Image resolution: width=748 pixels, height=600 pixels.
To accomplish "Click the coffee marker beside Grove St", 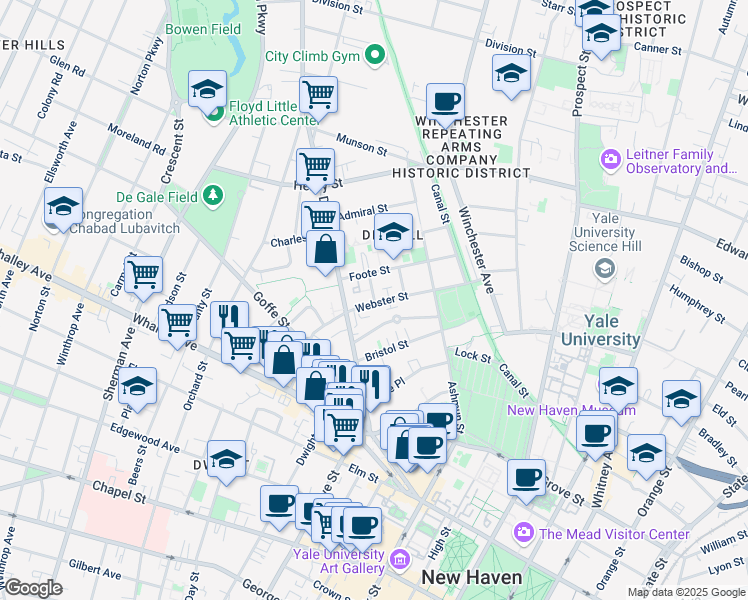I will 526,479.
